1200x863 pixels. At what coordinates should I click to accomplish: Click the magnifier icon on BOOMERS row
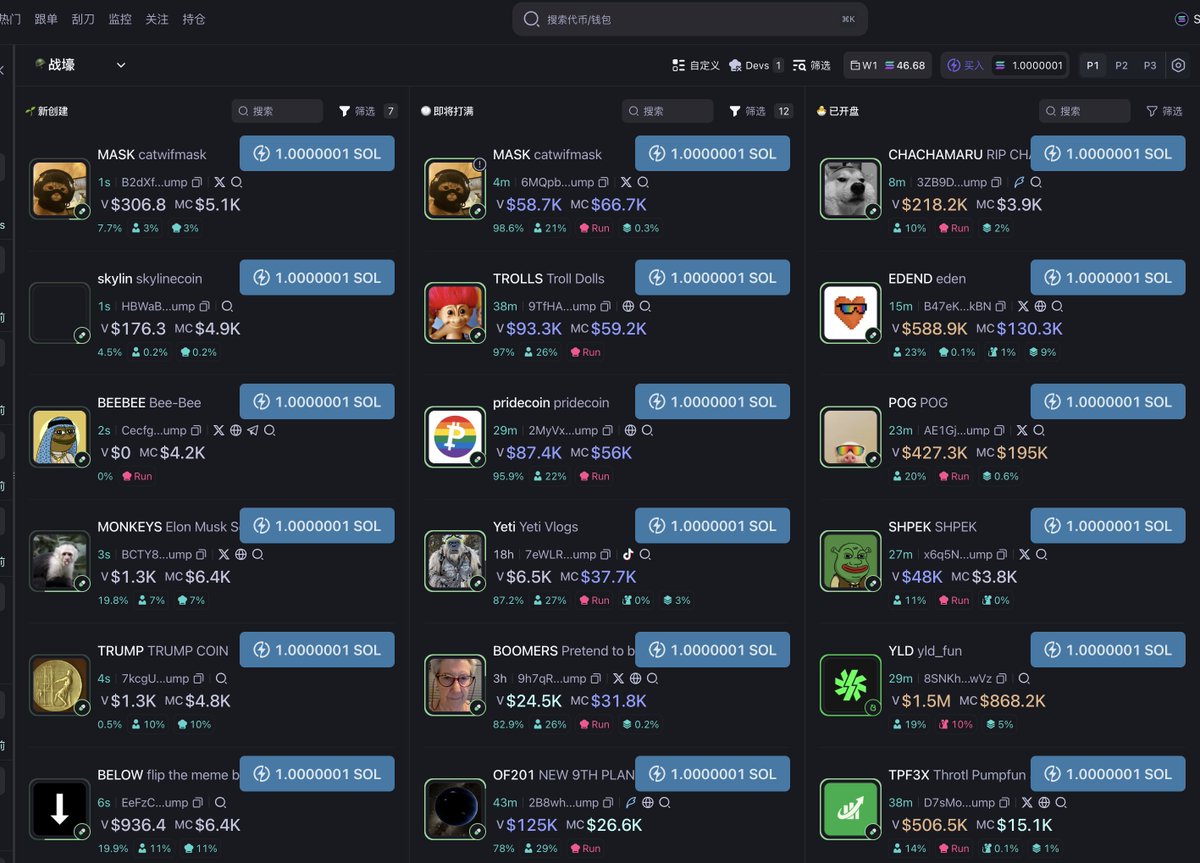point(652,678)
